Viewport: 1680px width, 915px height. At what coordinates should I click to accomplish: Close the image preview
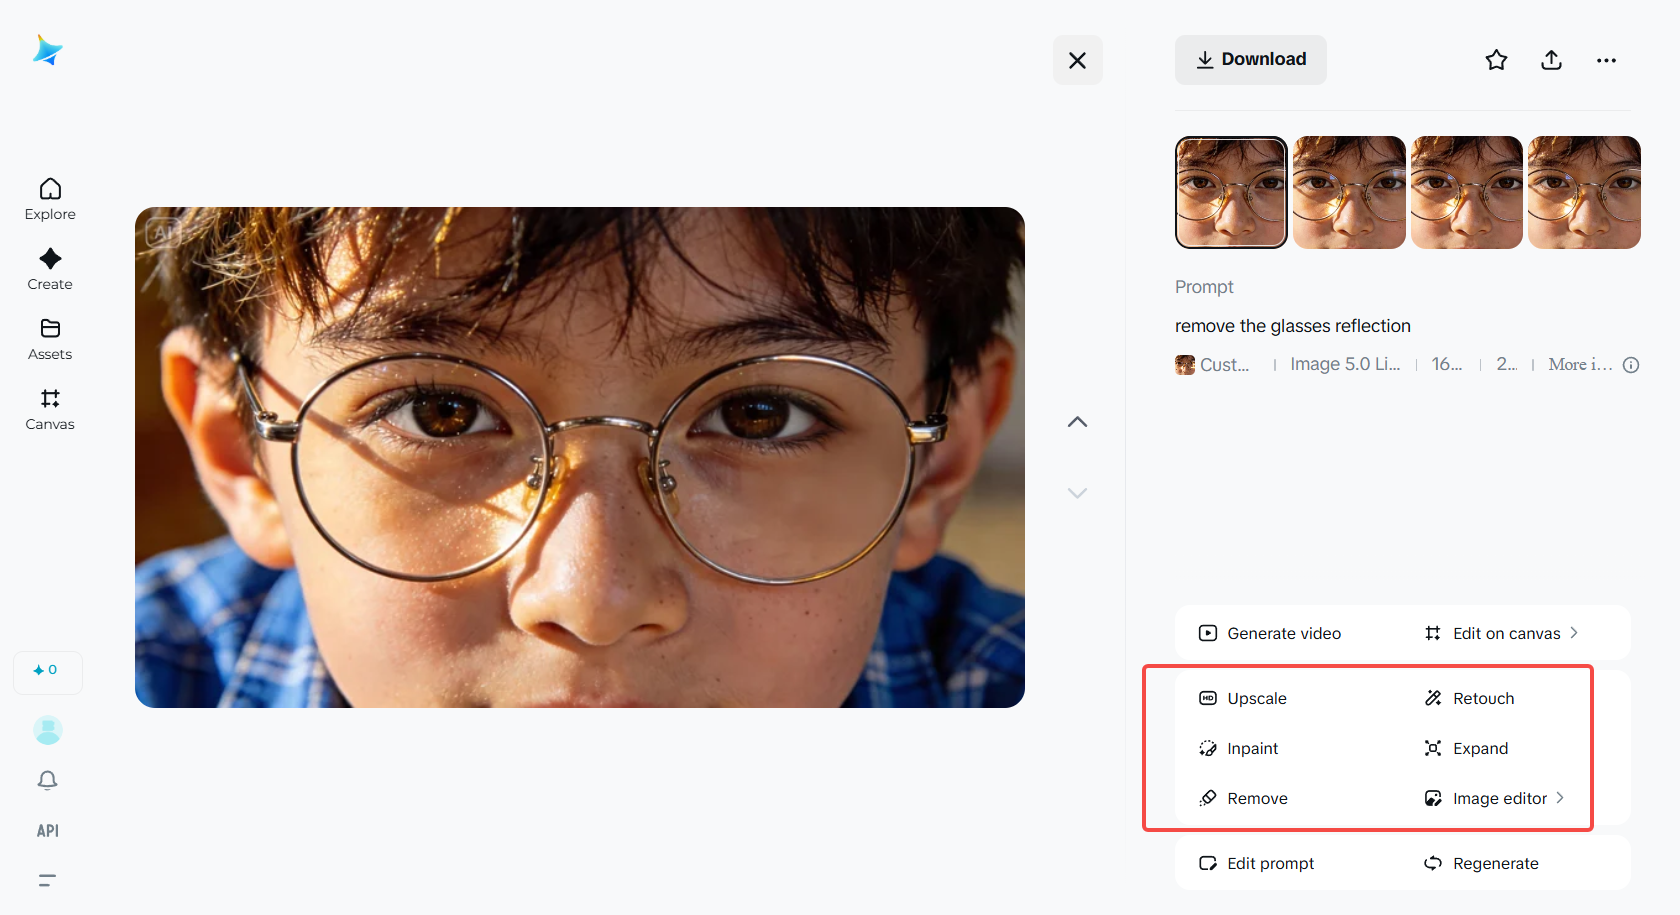1077,60
